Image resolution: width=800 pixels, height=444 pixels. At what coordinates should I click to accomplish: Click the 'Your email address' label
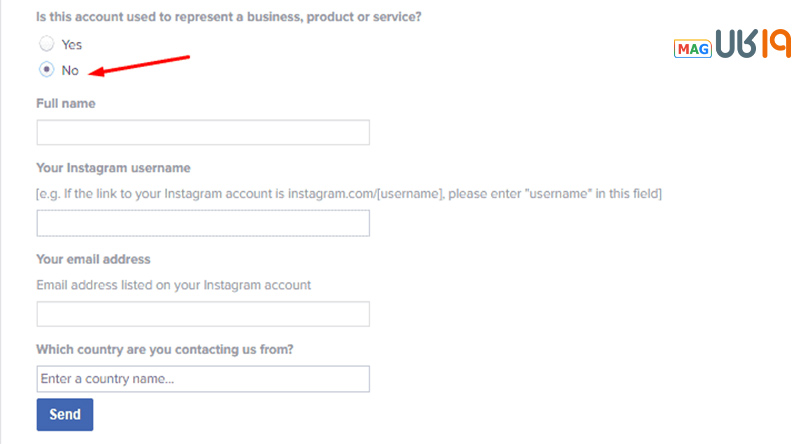(93, 259)
